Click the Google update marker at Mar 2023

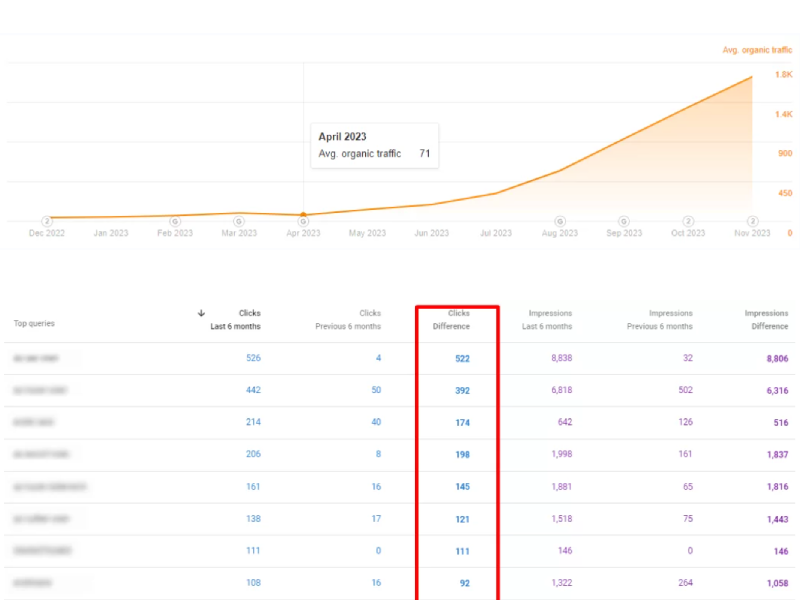(x=239, y=221)
